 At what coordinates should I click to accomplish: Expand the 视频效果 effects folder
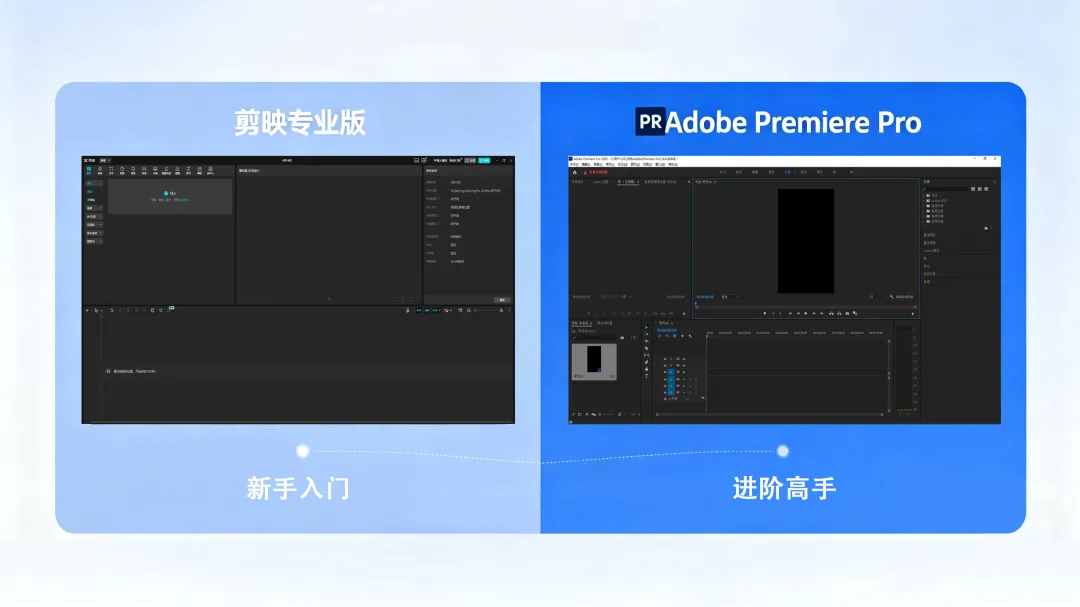(924, 216)
